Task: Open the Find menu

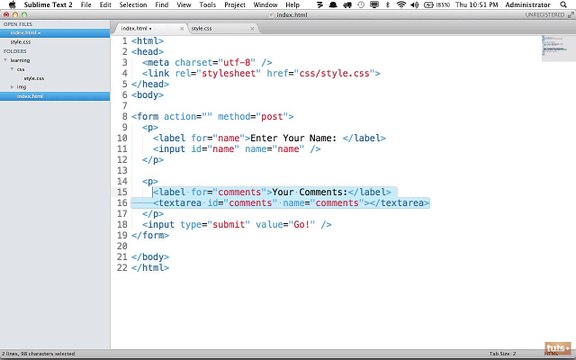Action: (x=162, y=5)
